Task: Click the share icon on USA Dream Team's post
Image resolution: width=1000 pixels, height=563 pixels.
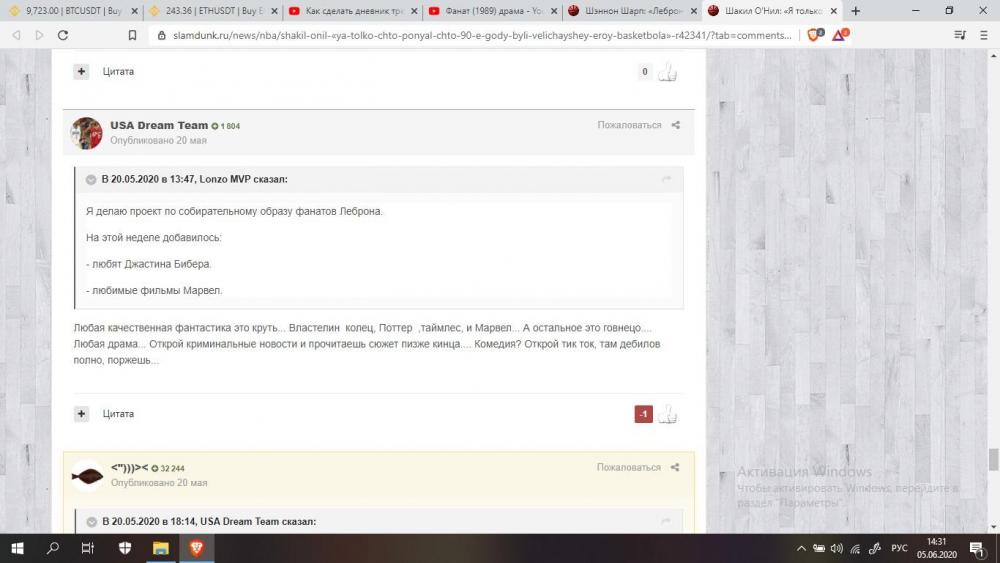Action: (675, 125)
